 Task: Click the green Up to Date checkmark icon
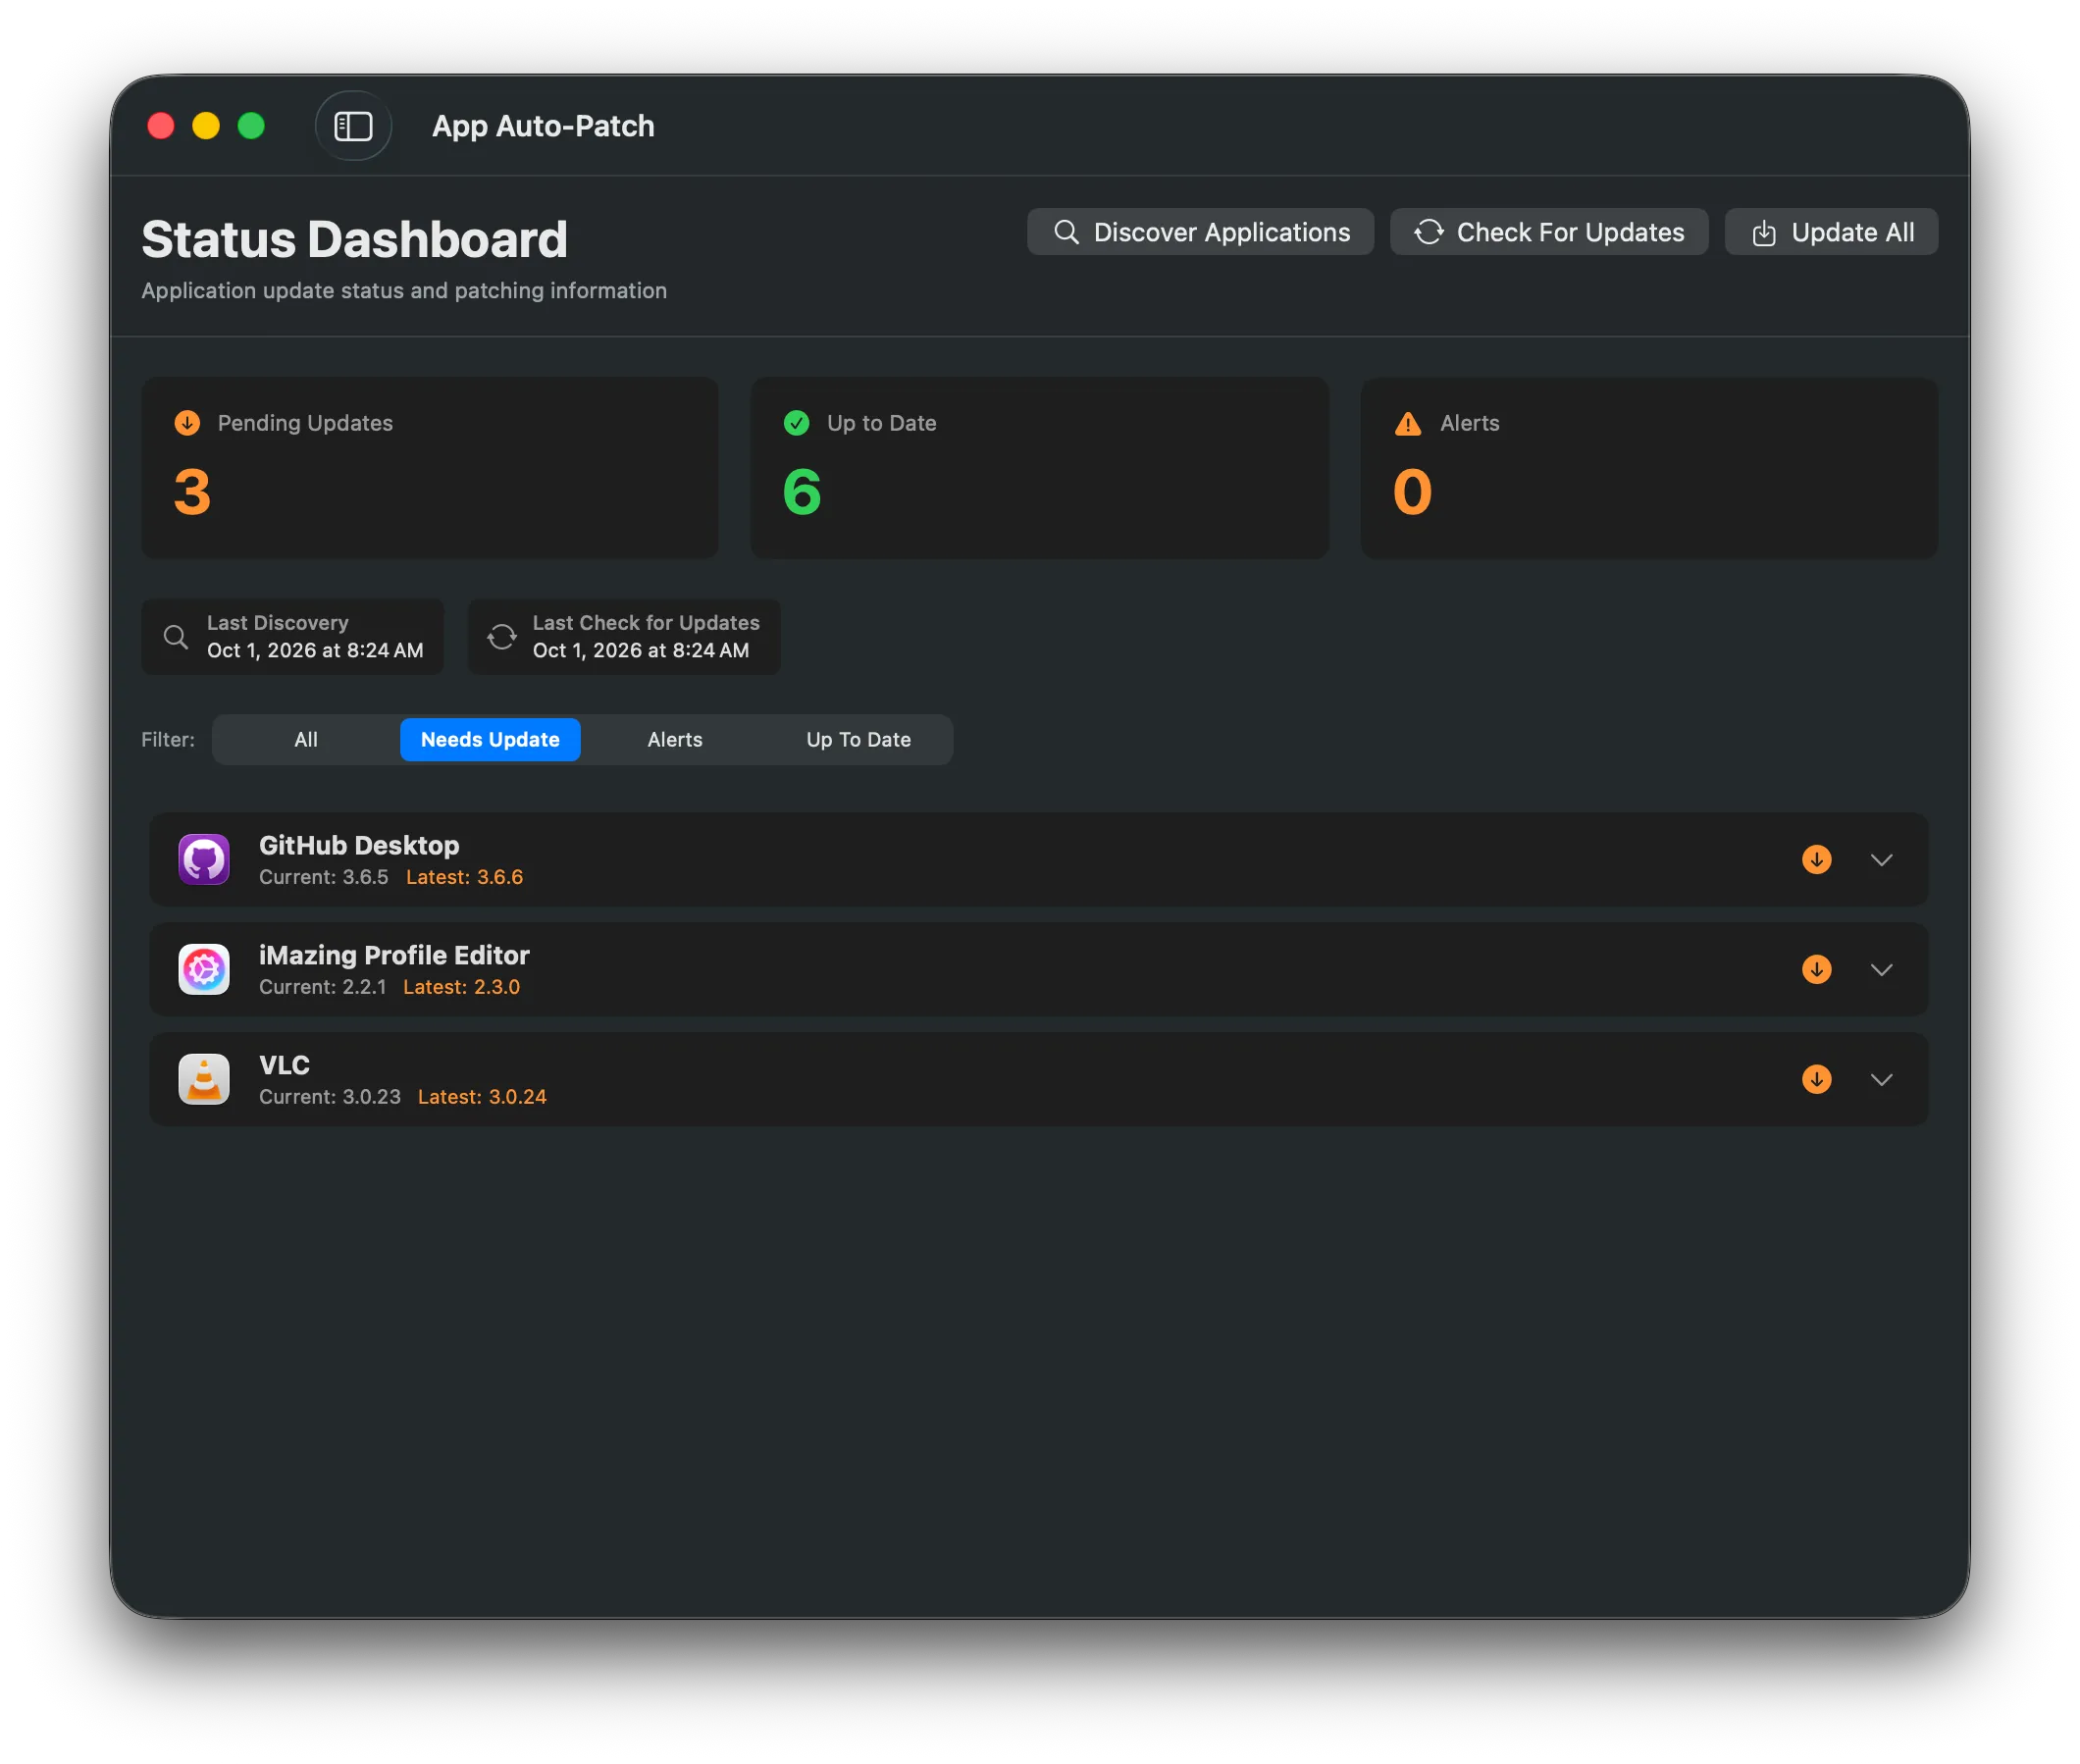[797, 423]
